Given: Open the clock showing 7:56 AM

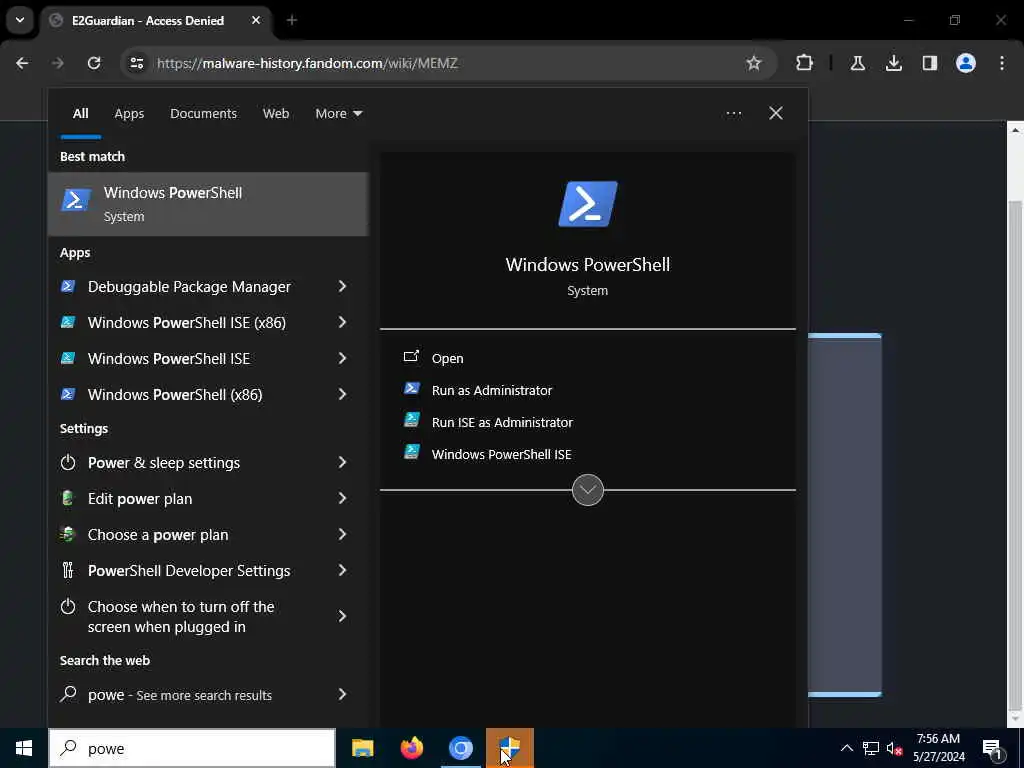Looking at the screenshot, I should pyautogui.click(x=938, y=748).
